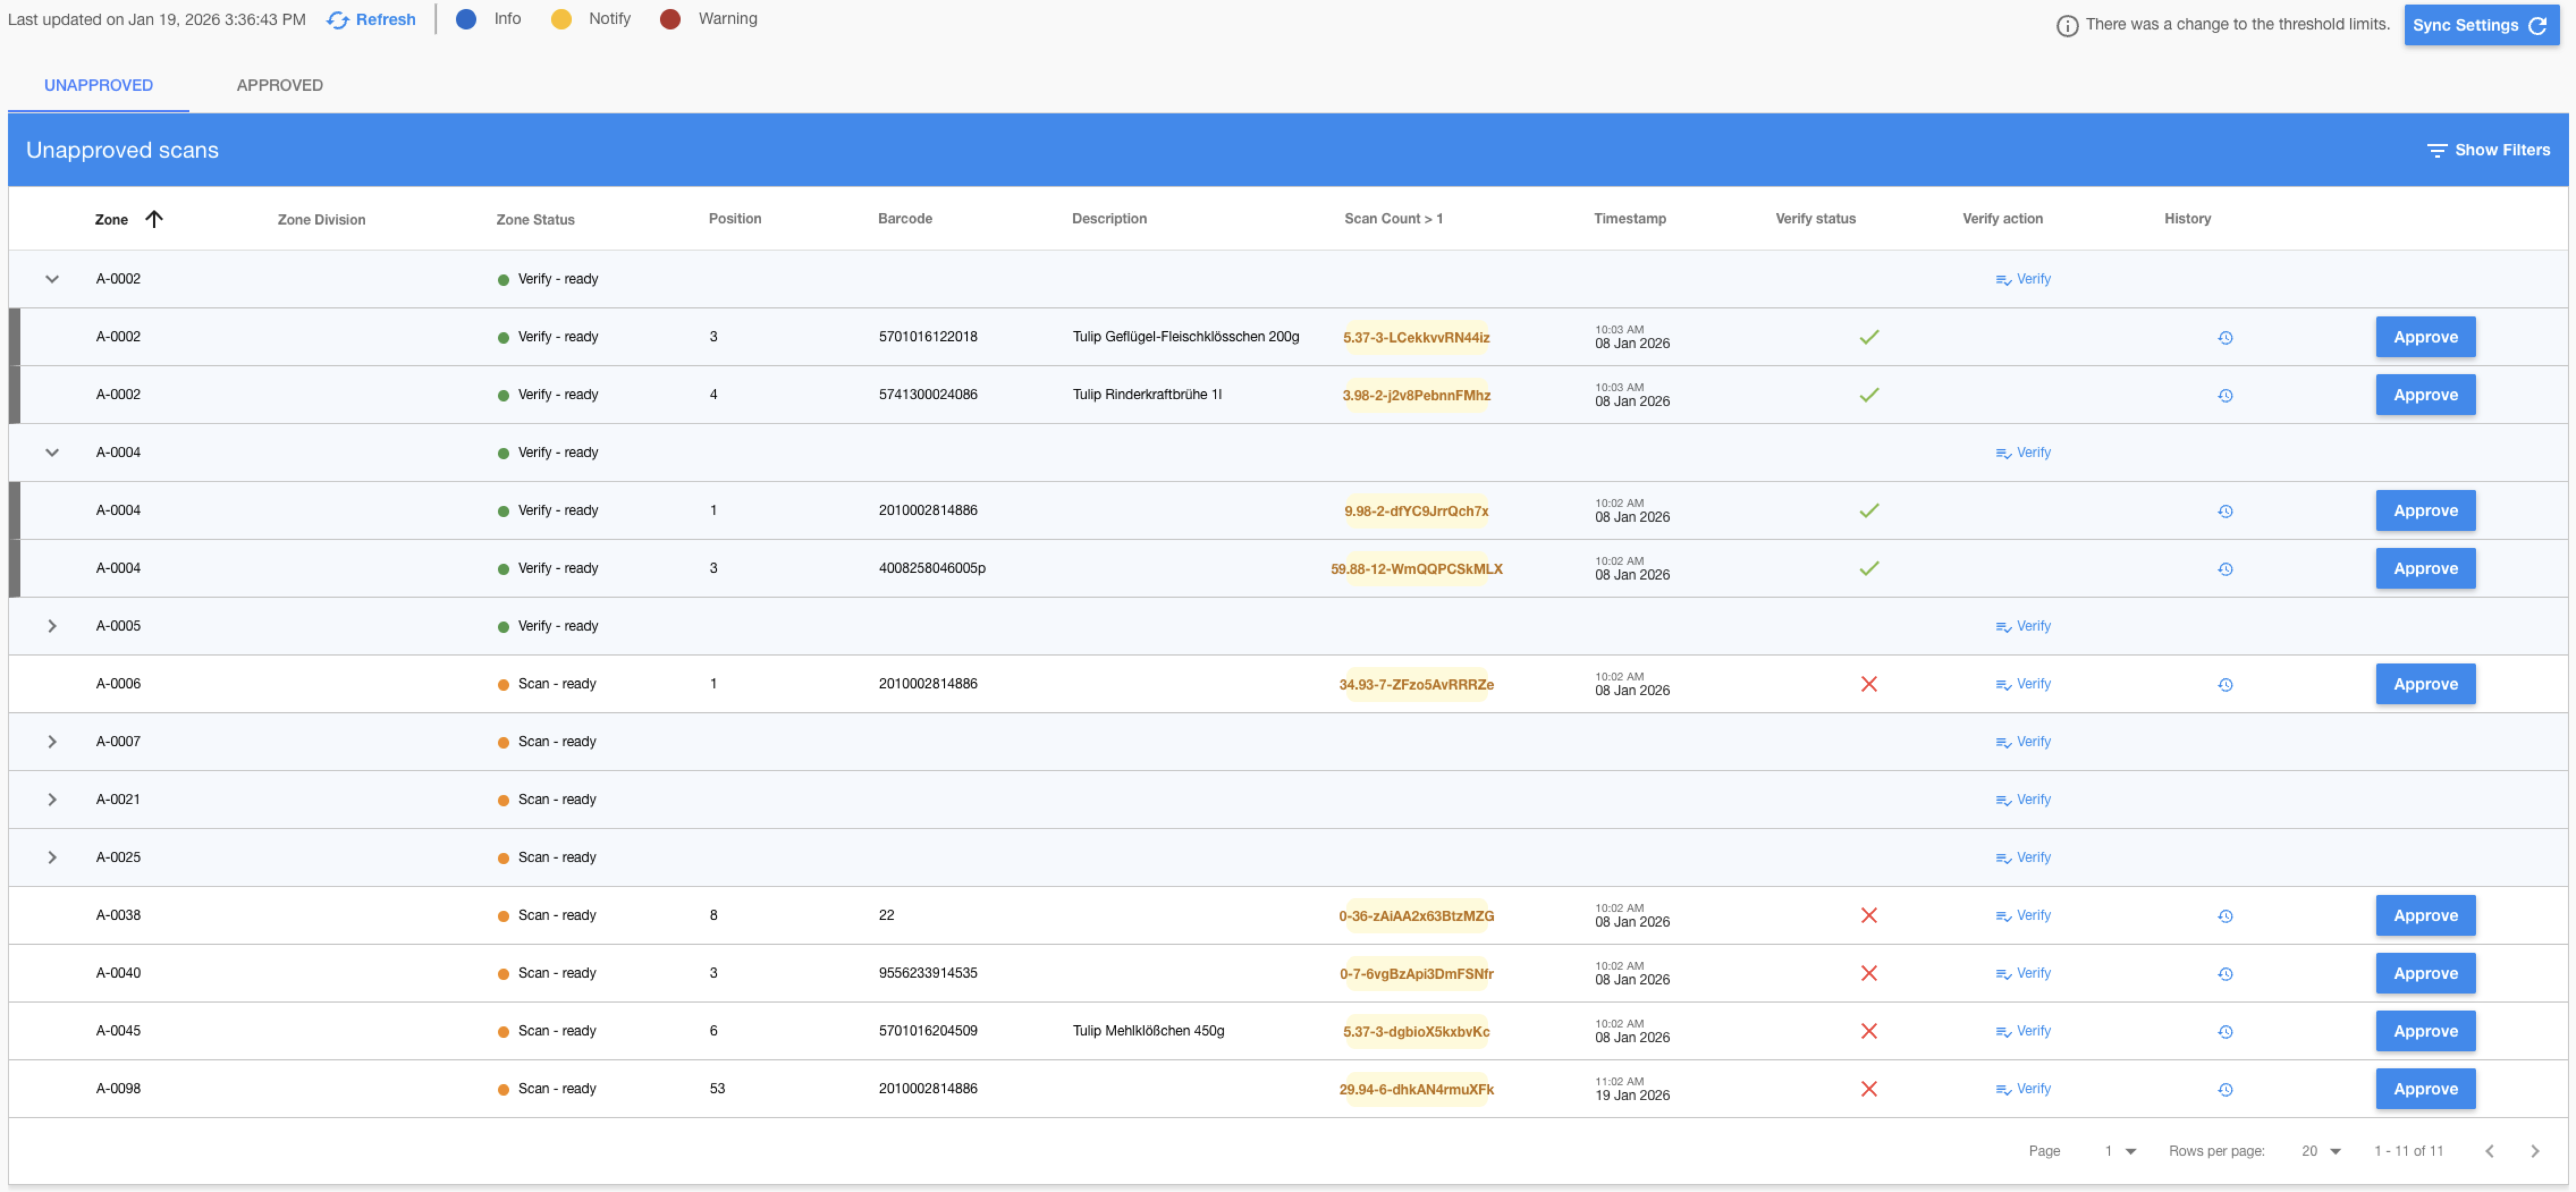This screenshot has width=2576, height=1192.
Task: Click next page arrow in pagination
Action: tap(2534, 1151)
